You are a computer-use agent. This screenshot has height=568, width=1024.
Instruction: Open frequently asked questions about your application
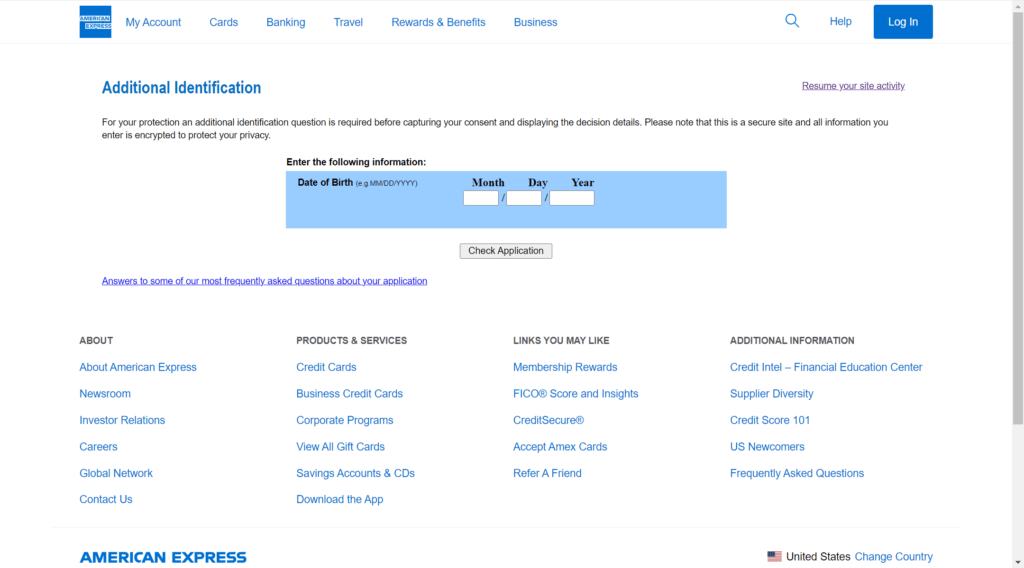click(264, 281)
